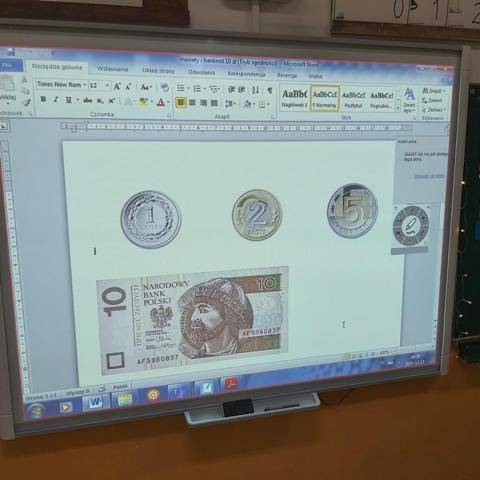Toggle Bold formatting in the Czcionka group
This screenshot has width=480, height=480.
tap(43, 99)
